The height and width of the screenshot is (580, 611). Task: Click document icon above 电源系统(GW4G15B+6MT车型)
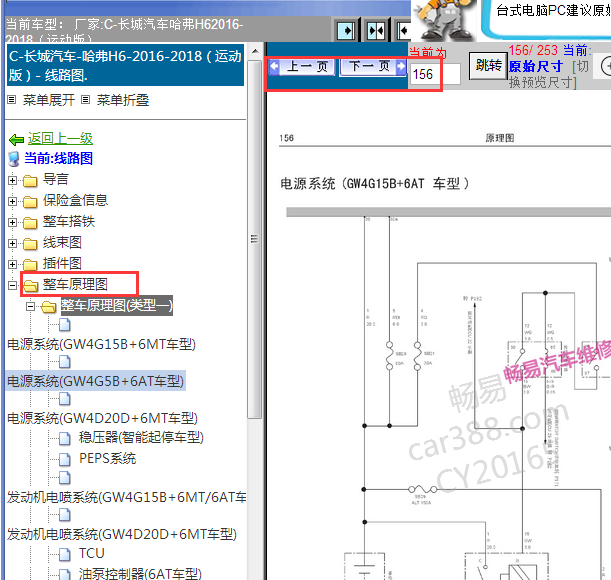click(65, 324)
